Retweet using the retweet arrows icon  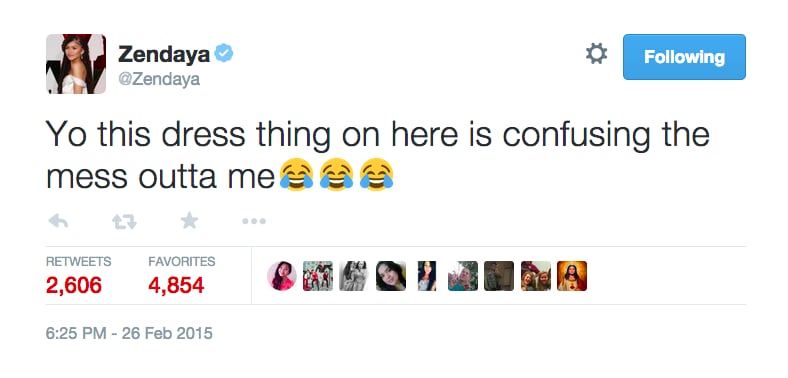124,221
